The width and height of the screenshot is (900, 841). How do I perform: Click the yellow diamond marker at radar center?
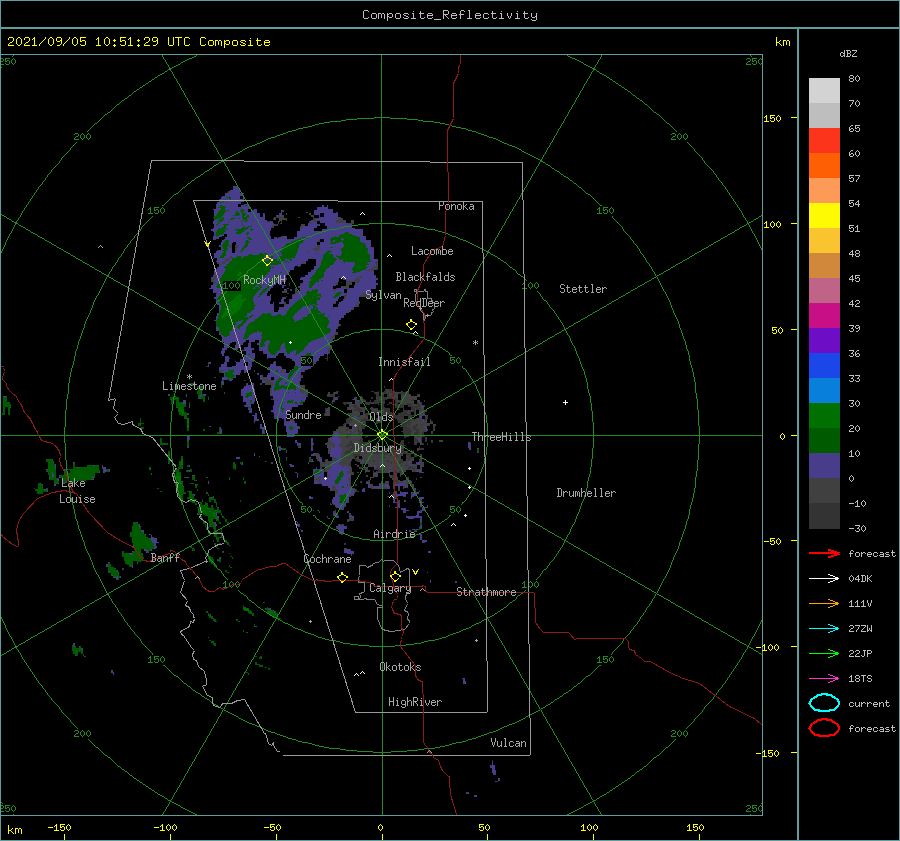coord(382,435)
